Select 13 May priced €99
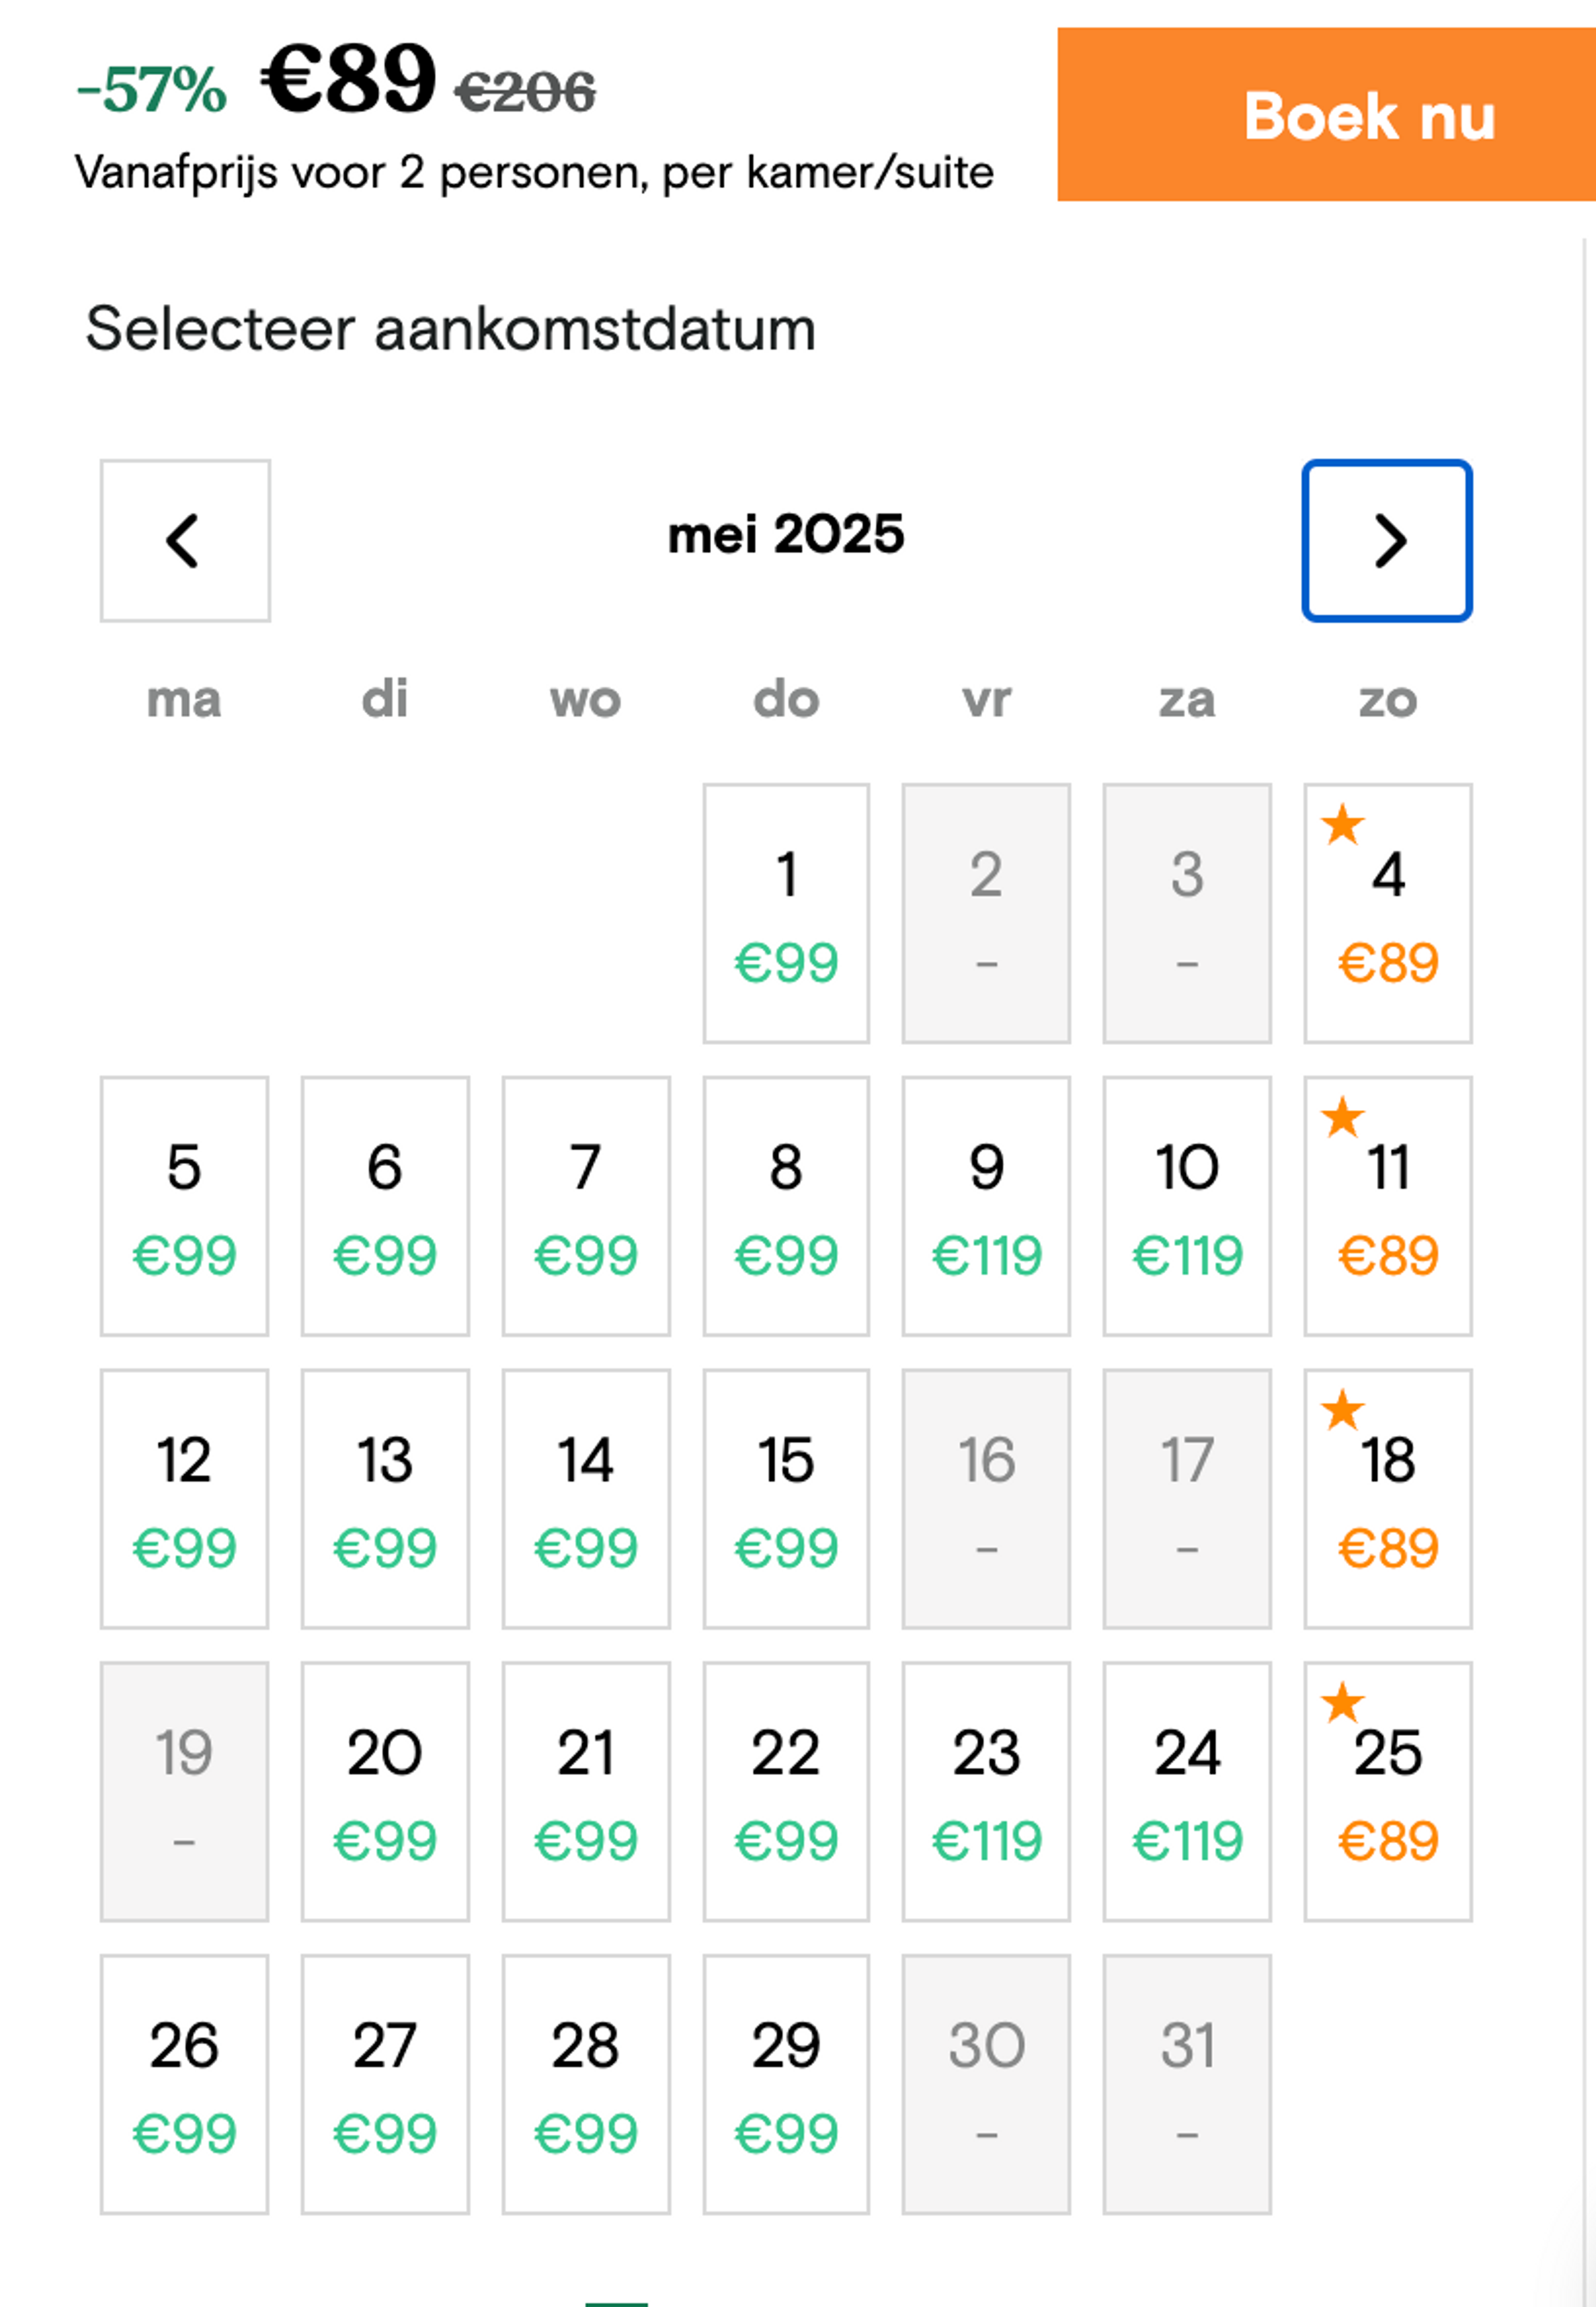Viewport: 1596px width, 2307px height. click(385, 1499)
